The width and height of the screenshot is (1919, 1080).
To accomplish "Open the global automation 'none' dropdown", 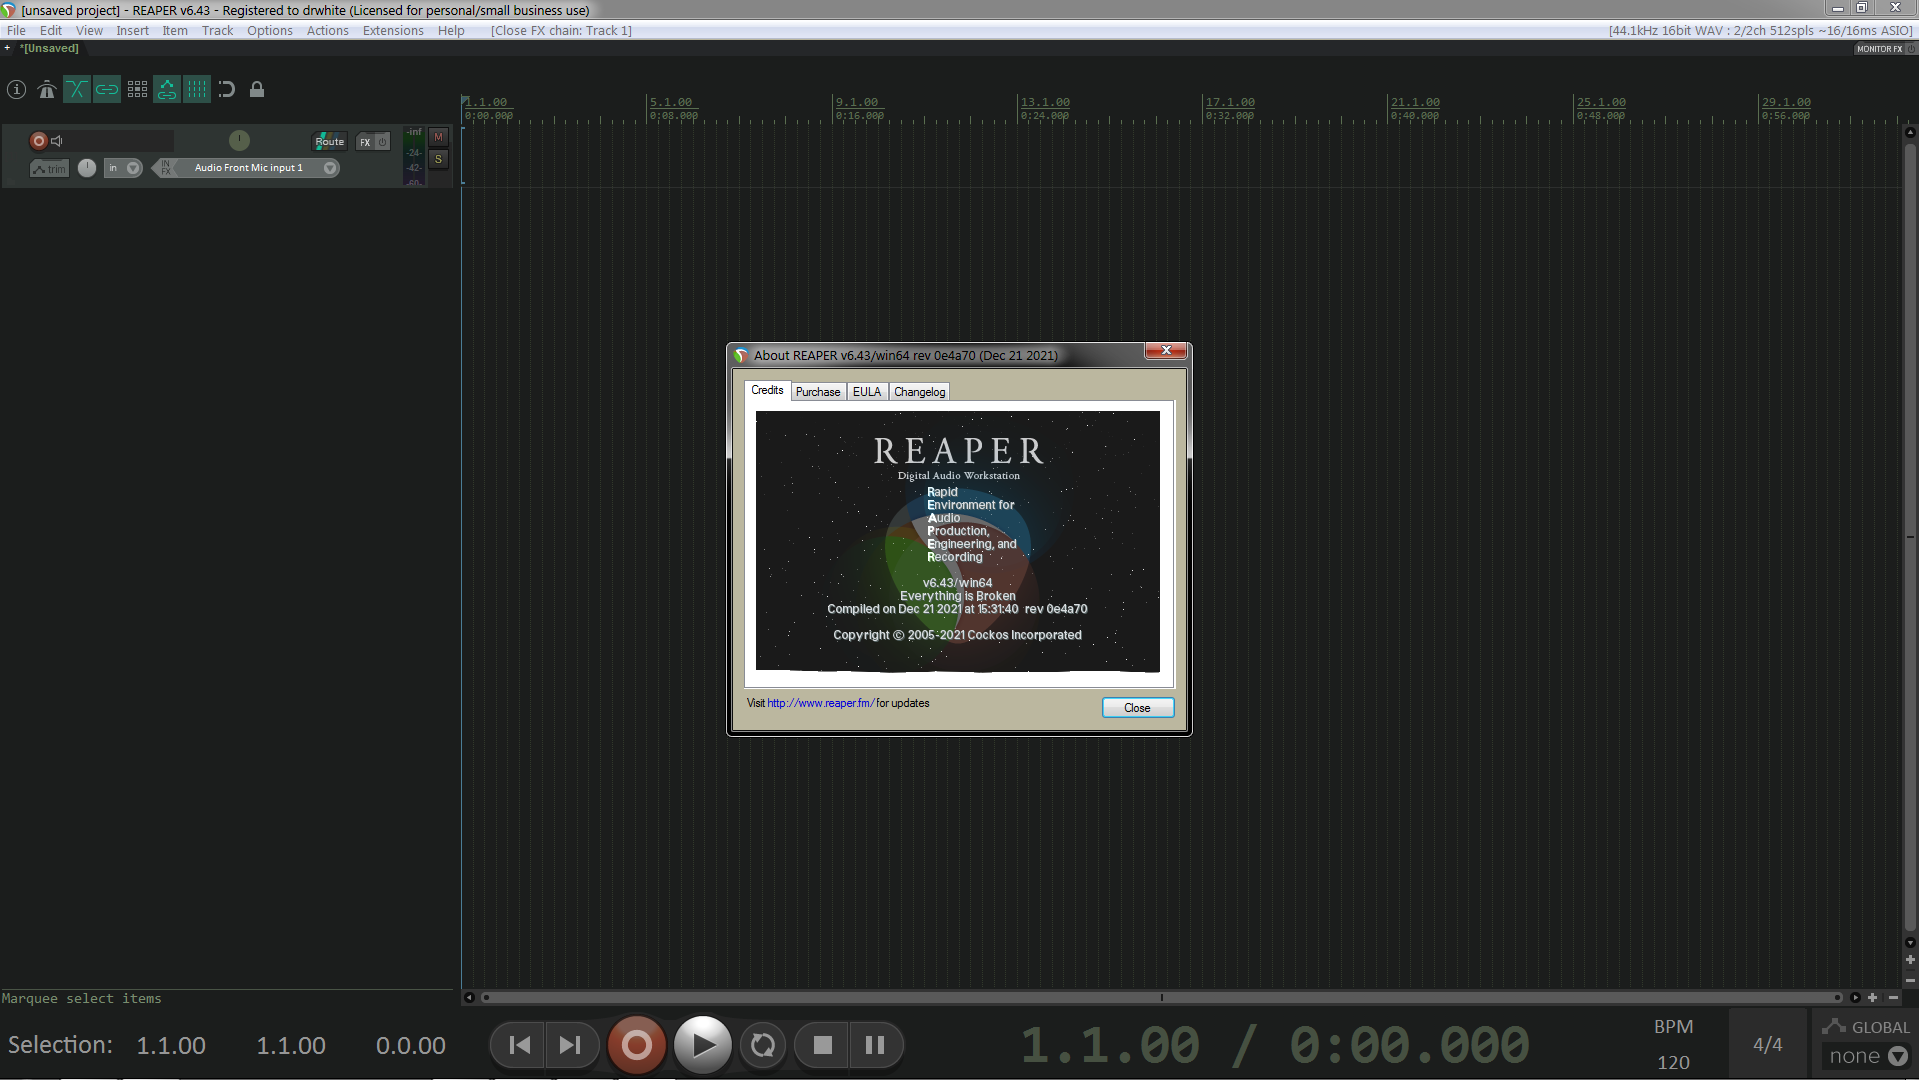I will (x=1868, y=1056).
